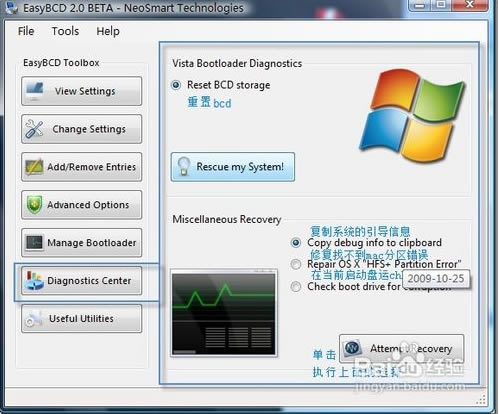Choose Repair OS X HFS+ Partition Error
The image size is (499, 414).
[x=296, y=264]
